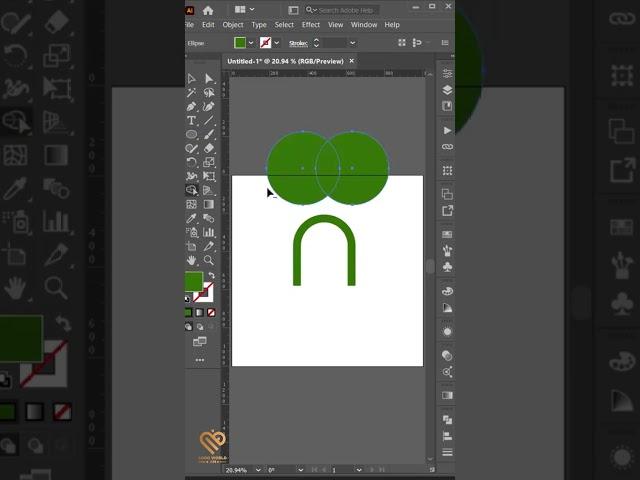Image resolution: width=640 pixels, height=480 pixels.
Task: Reset to default fill and stroke
Action: pos(187,298)
